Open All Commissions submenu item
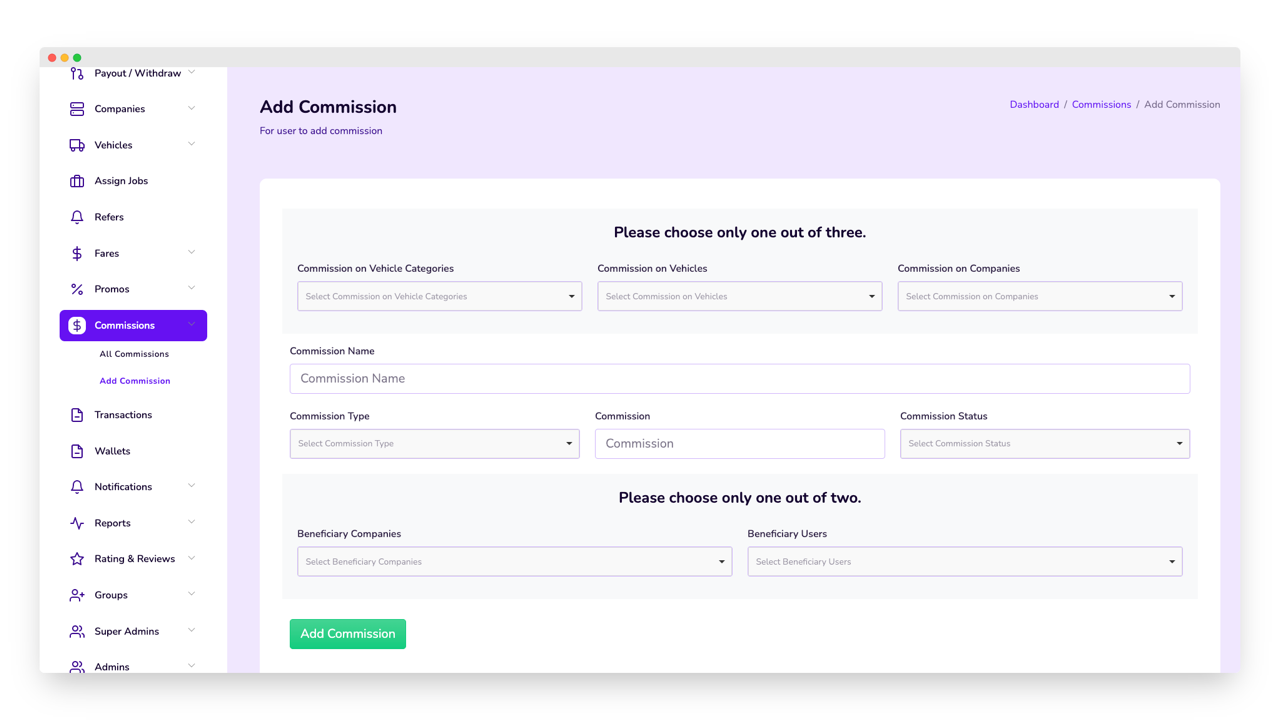 tap(134, 354)
